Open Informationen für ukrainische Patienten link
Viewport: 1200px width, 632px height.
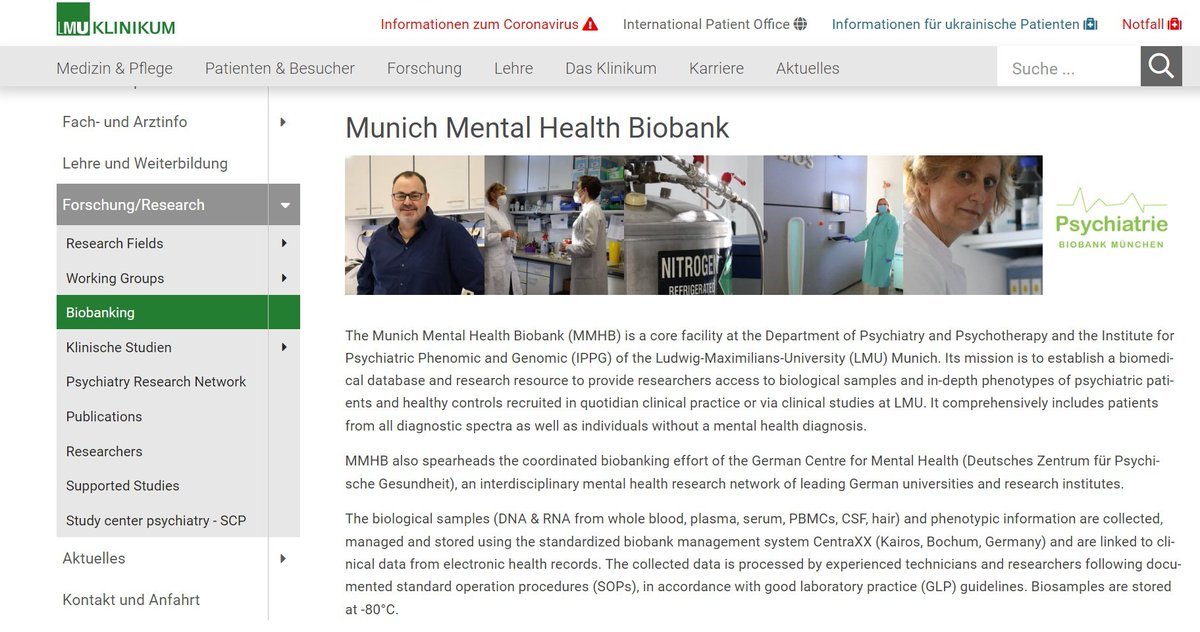coord(956,24)
